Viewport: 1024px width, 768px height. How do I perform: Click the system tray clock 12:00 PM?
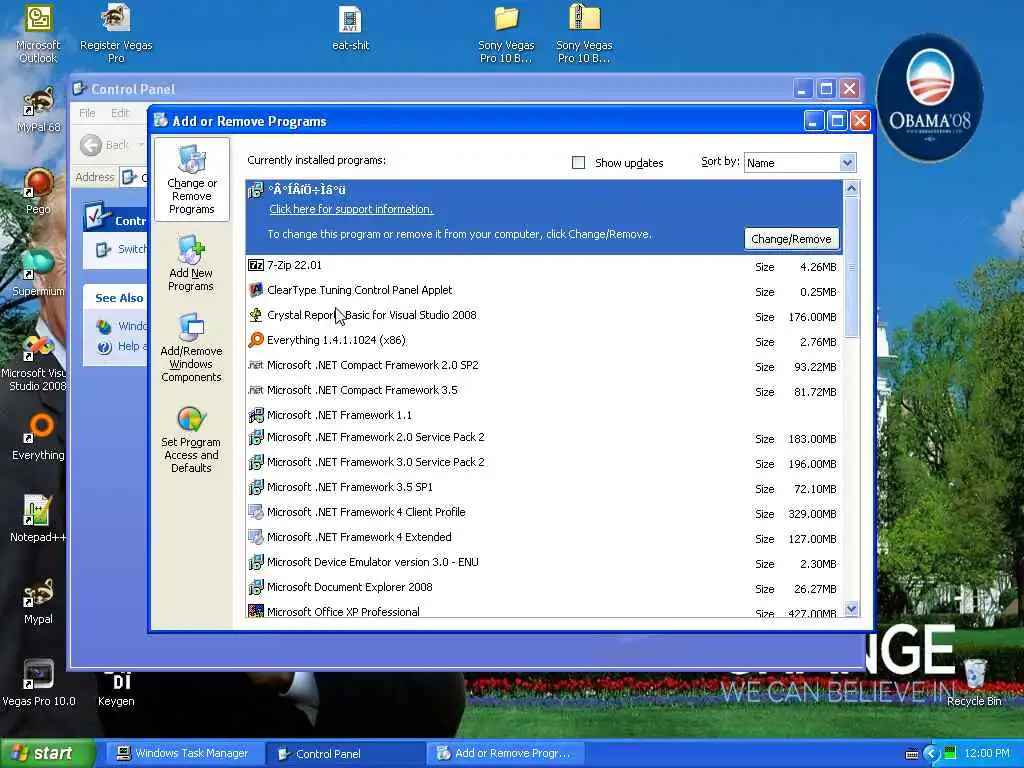tap(987, 754)
